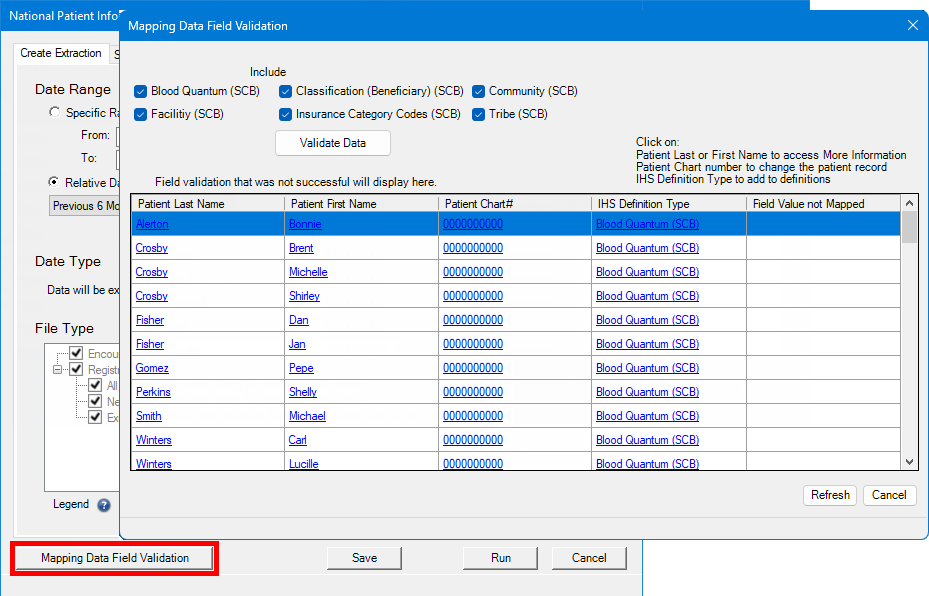Toggle Insurance Category Codes (SCB) checkbox
The image size is (929, 596).
pos(286,114)
